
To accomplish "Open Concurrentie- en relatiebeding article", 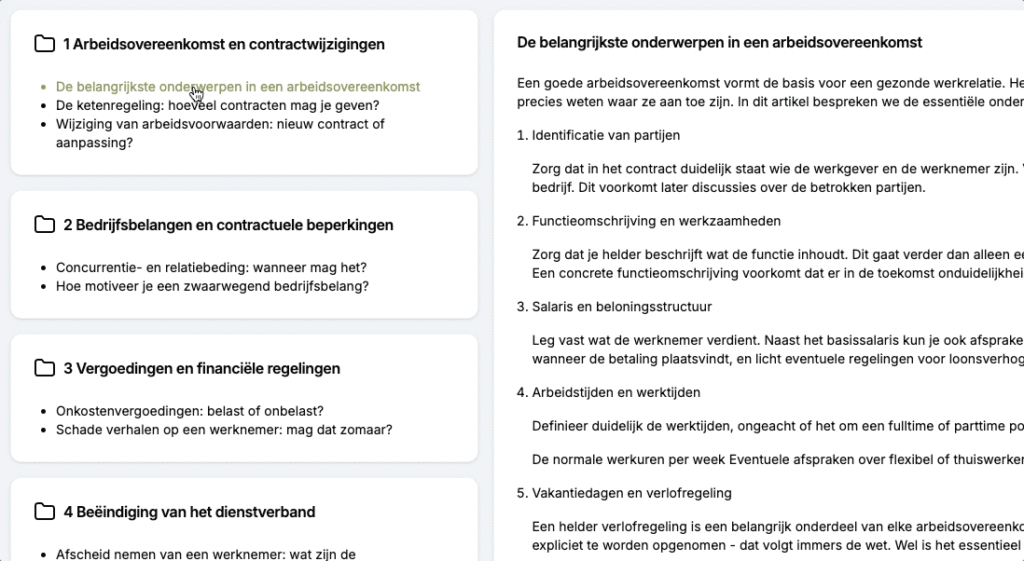I will (211, 267).
